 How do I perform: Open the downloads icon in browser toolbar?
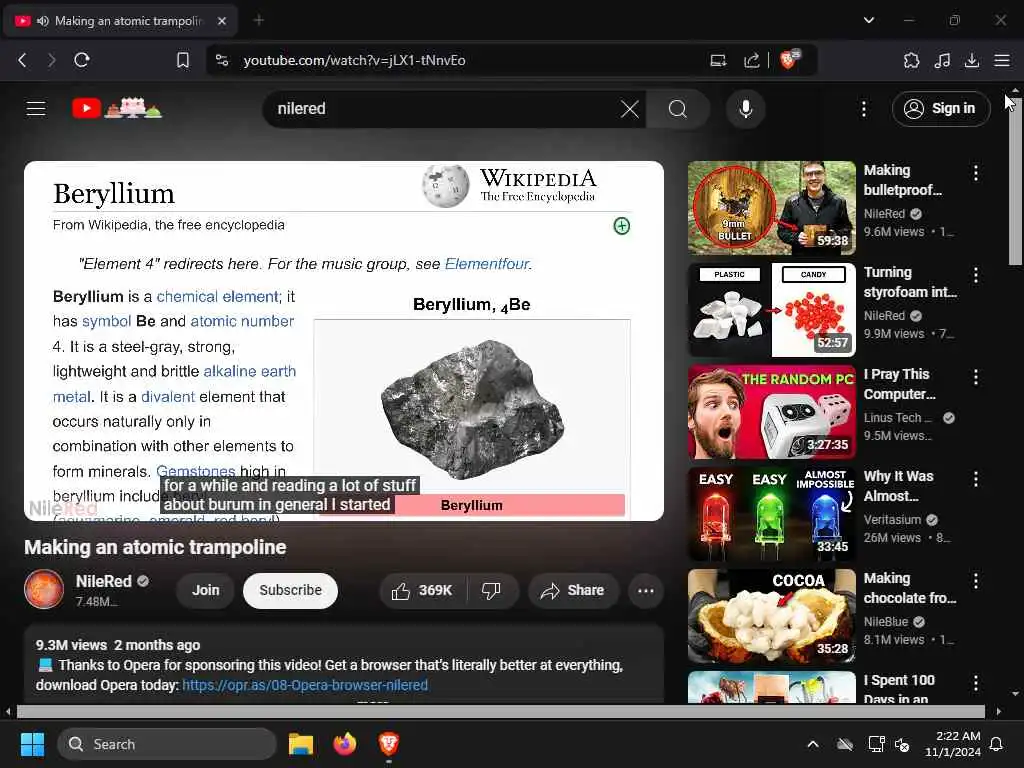972,60
